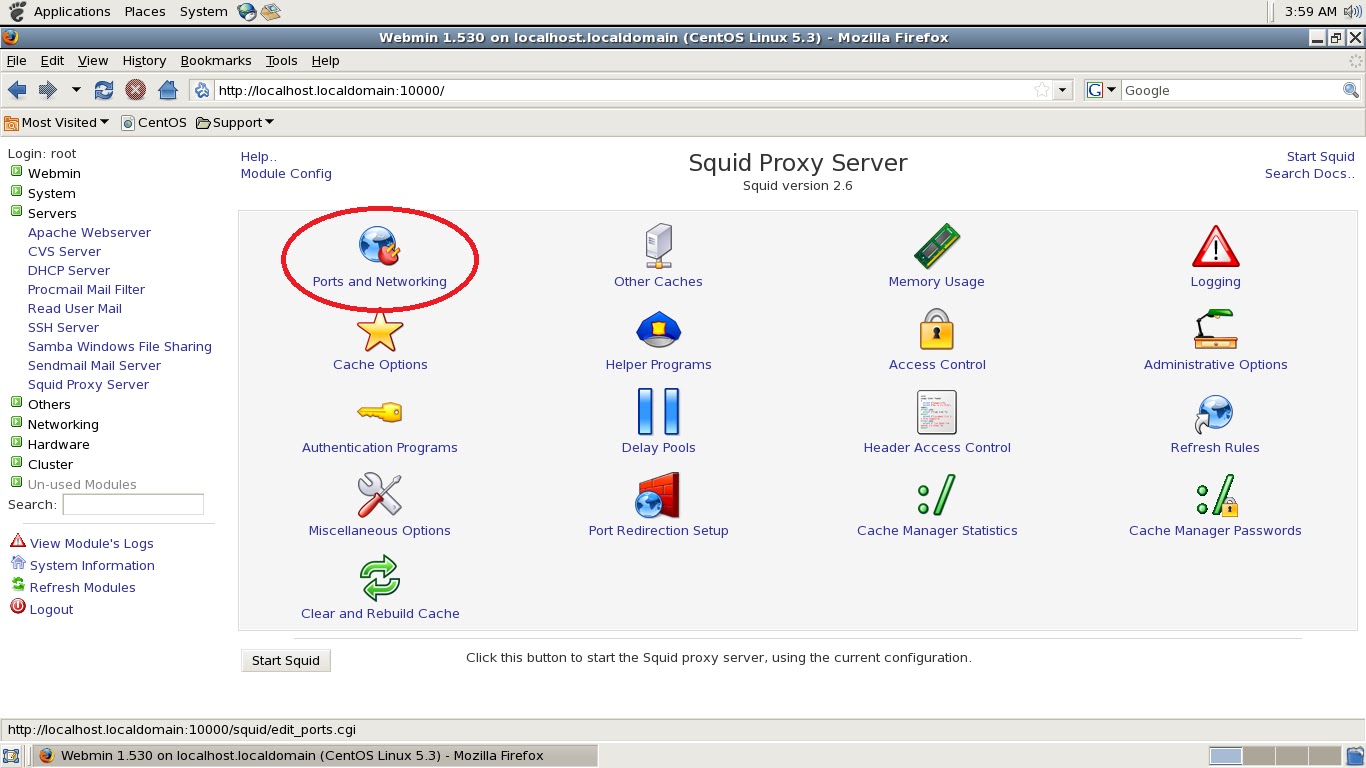The width and height of the screenshot is (1366, 768).
Task: Click the Logging warning triangle icon
Action: [x=1215, y=246]
